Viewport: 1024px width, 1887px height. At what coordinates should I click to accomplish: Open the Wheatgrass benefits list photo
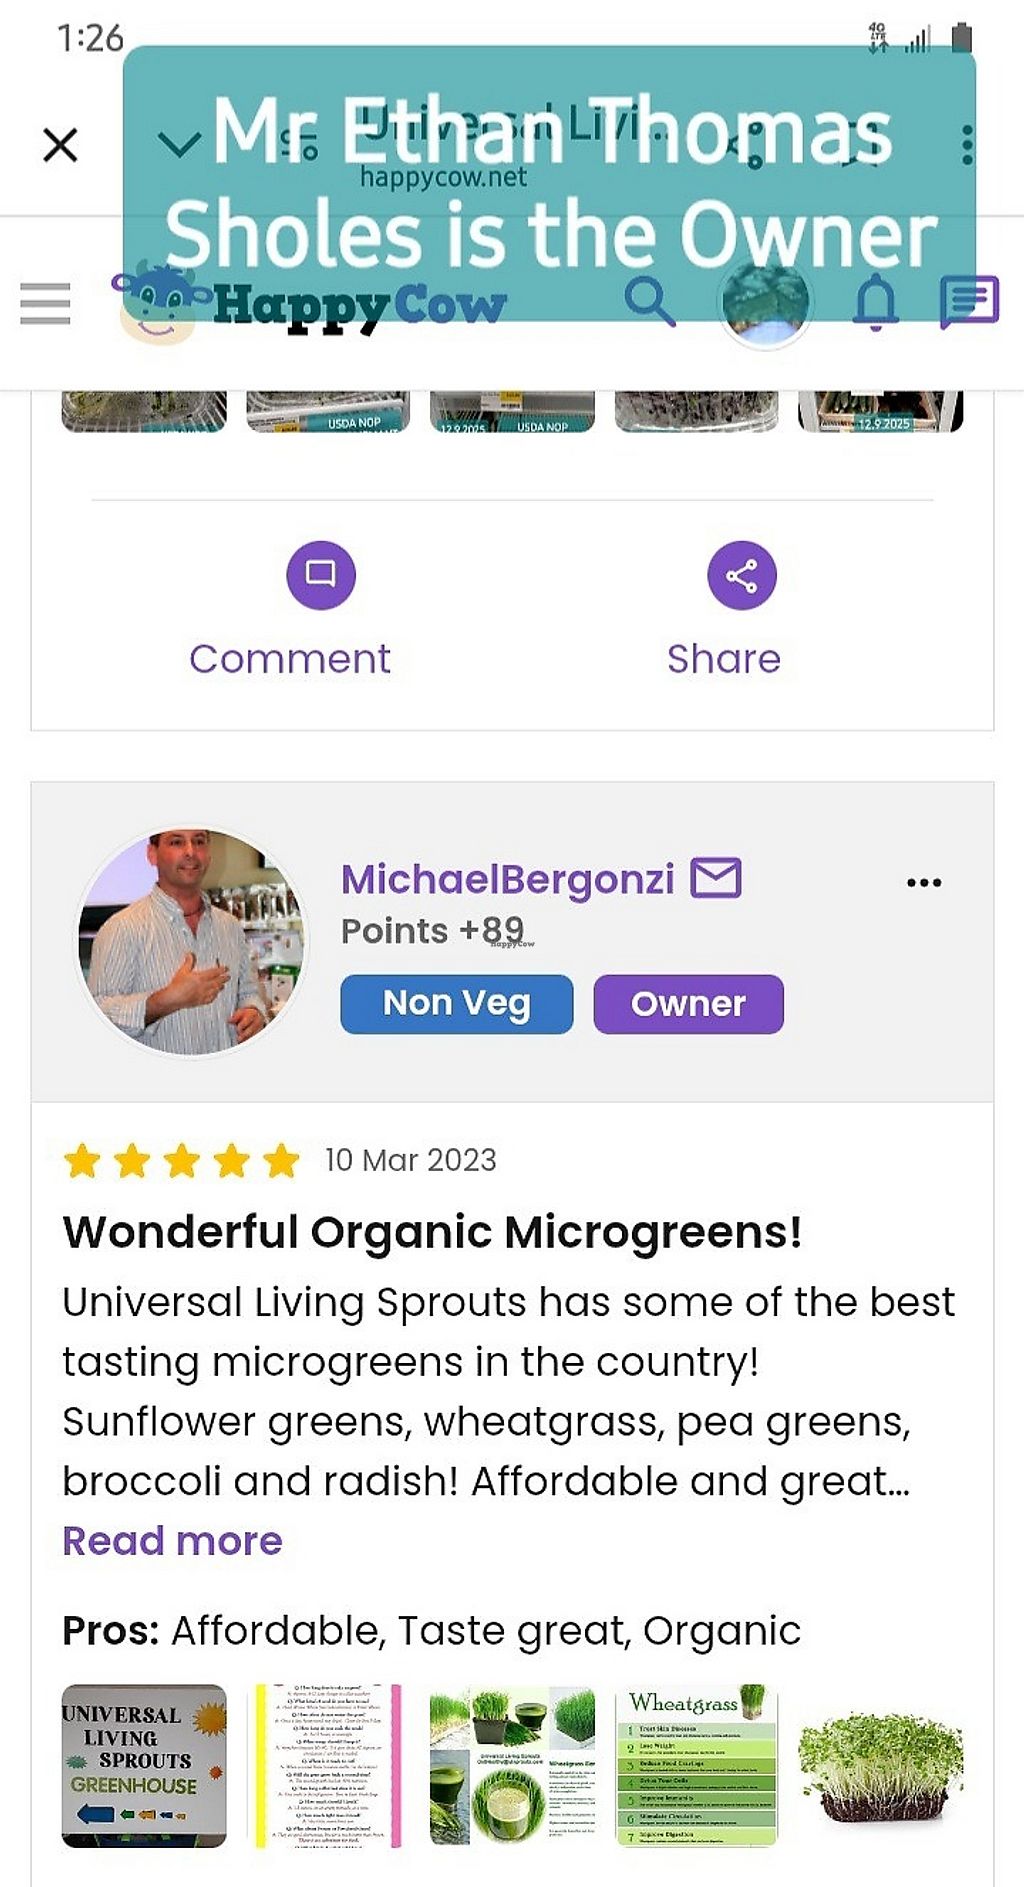696,1765
